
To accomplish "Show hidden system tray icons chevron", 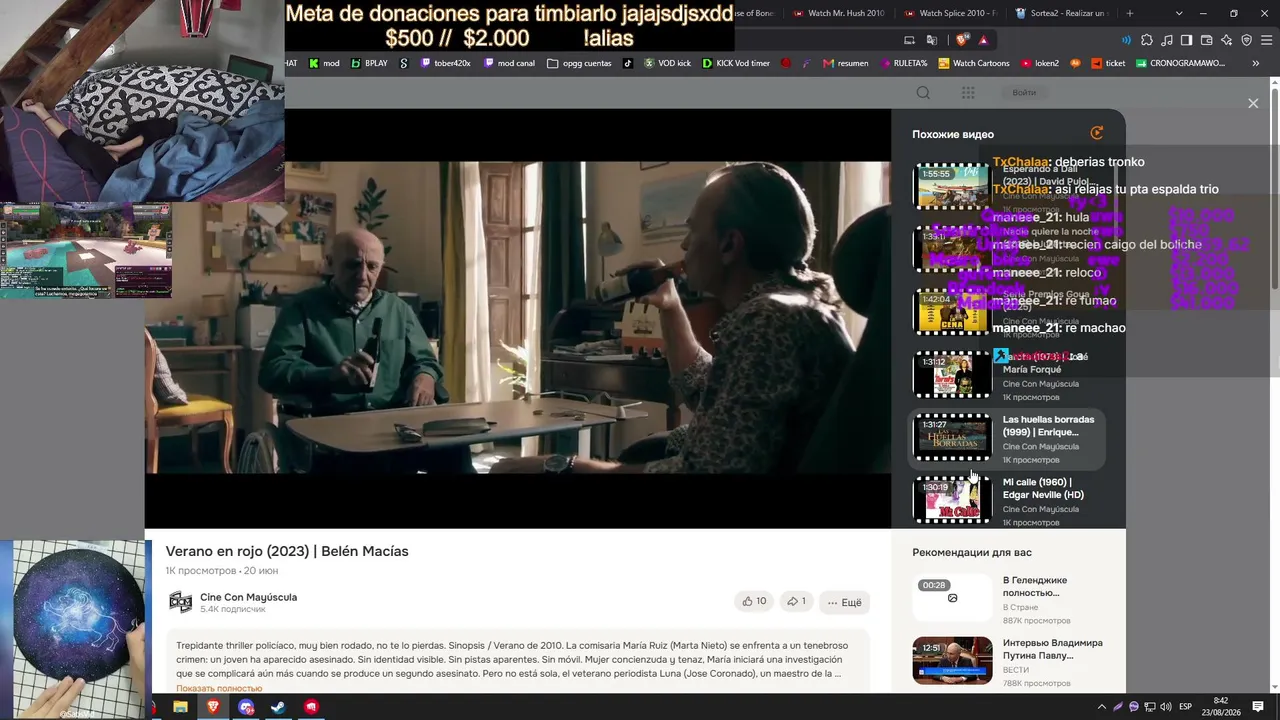I will pyautogui.click(x=1102, y=707).
